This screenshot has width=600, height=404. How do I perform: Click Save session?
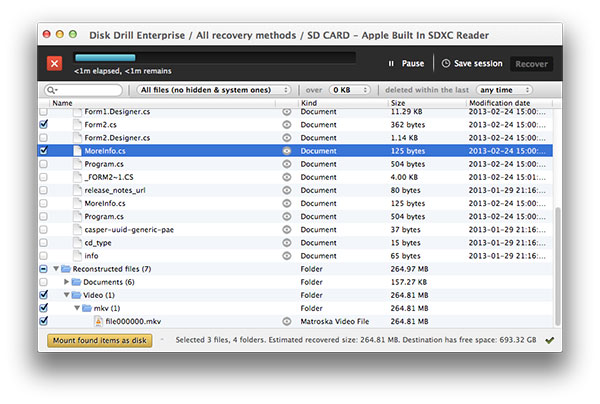pyautogui.click(x=472, y=64)
